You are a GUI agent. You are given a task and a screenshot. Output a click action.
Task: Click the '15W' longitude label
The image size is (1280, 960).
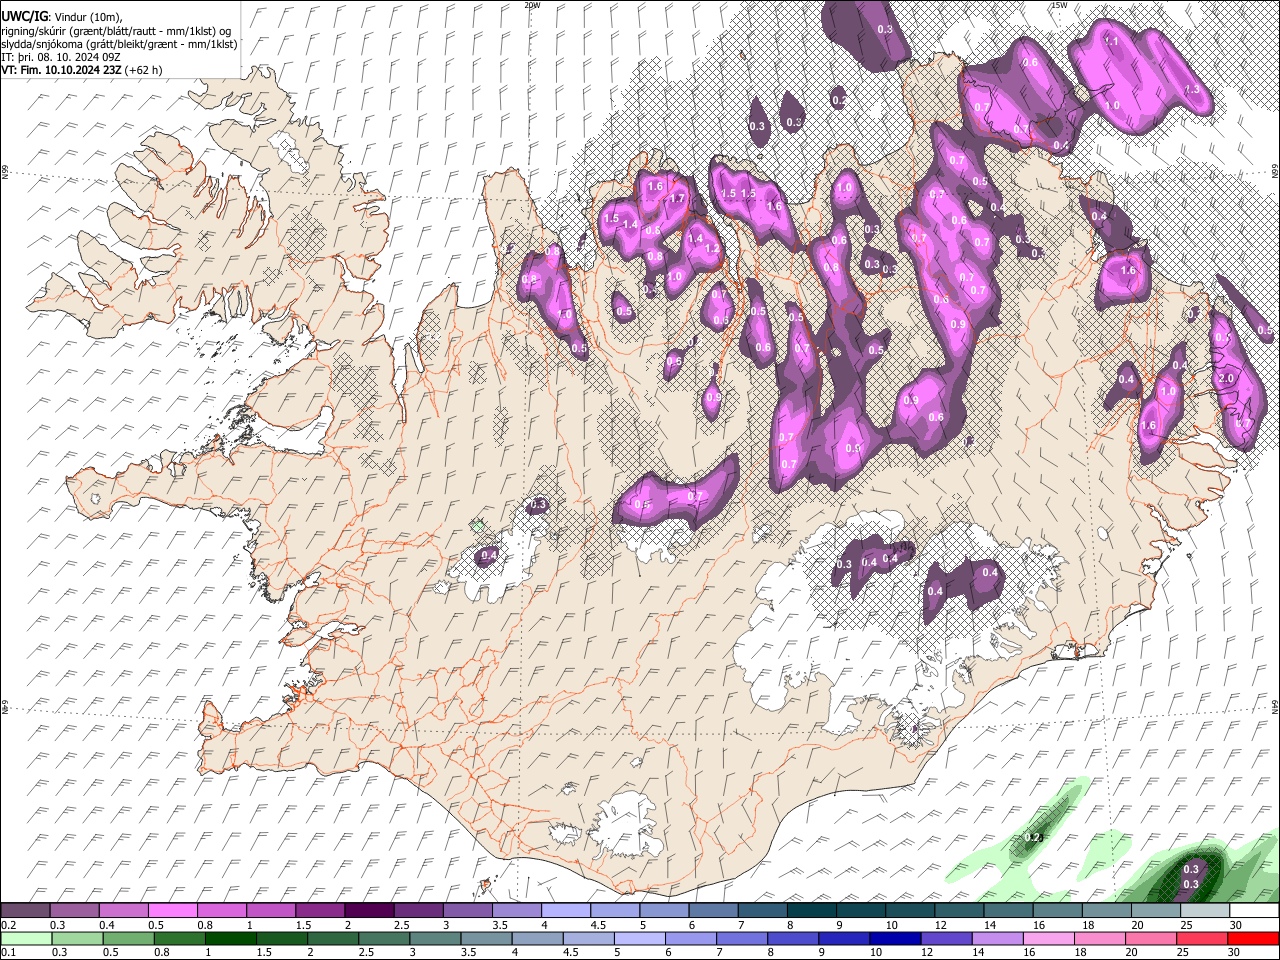pyautogui.click(x=1059, y=5)
